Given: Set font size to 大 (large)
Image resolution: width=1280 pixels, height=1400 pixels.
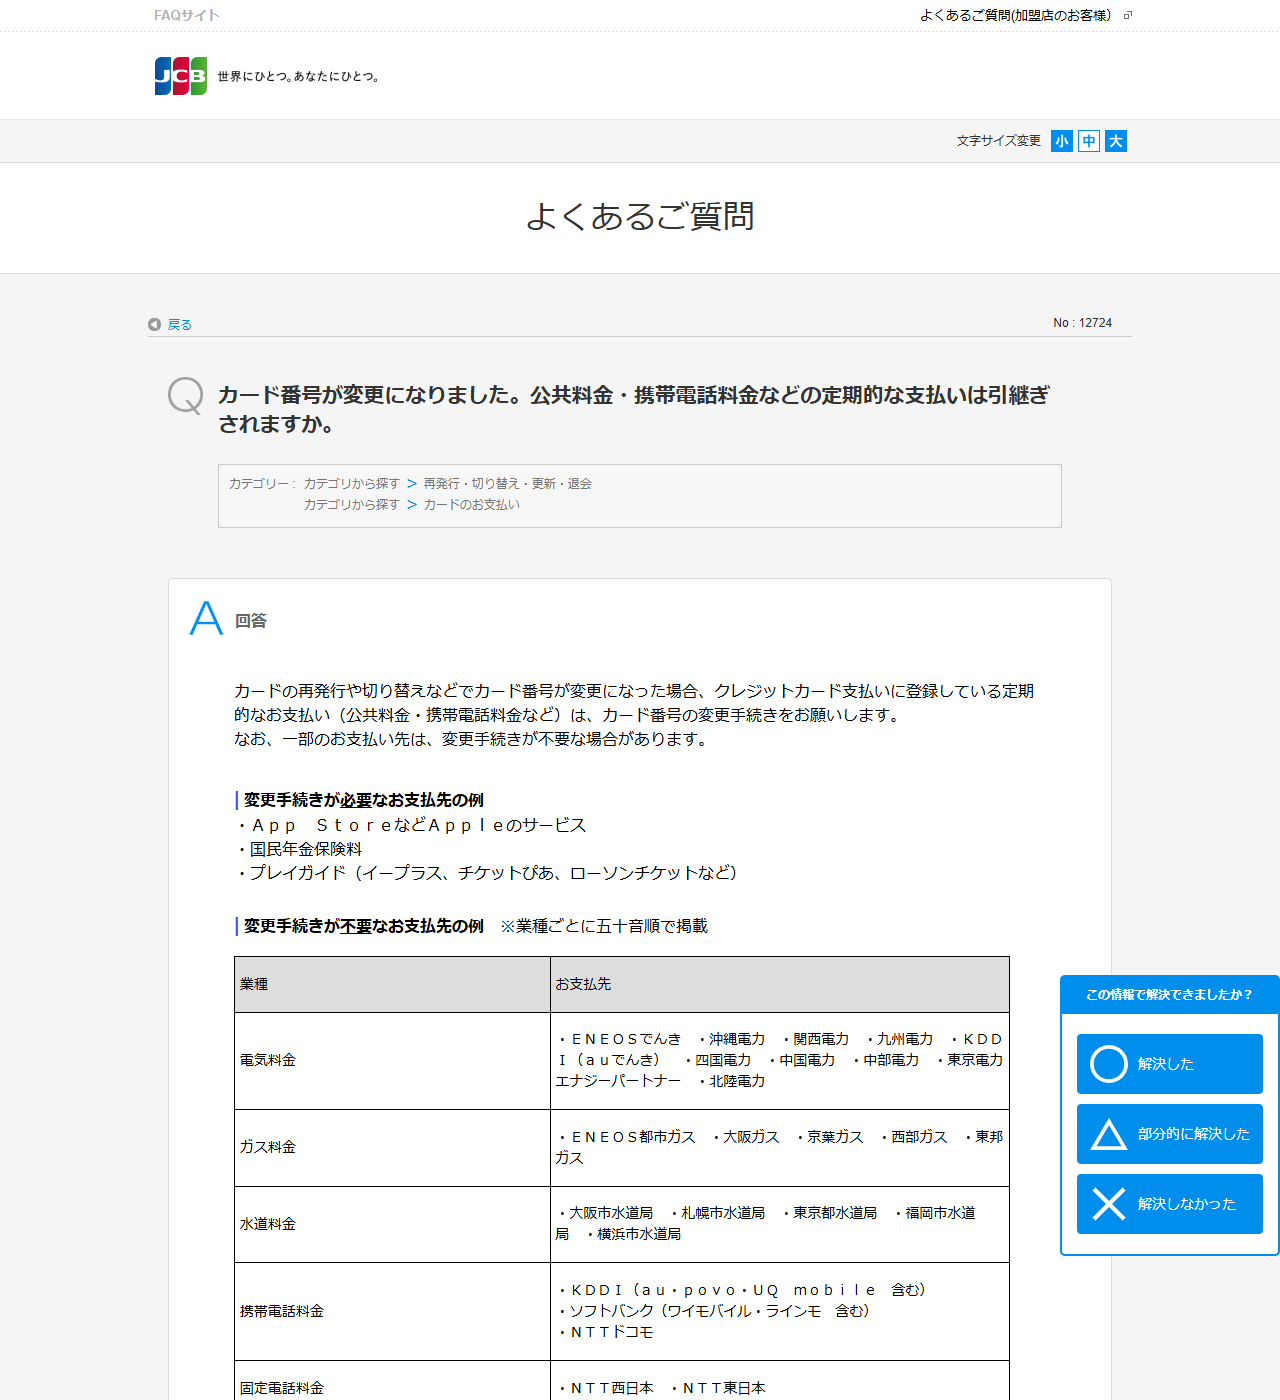Looking at the screenshot, I should tap(1116, 141).
